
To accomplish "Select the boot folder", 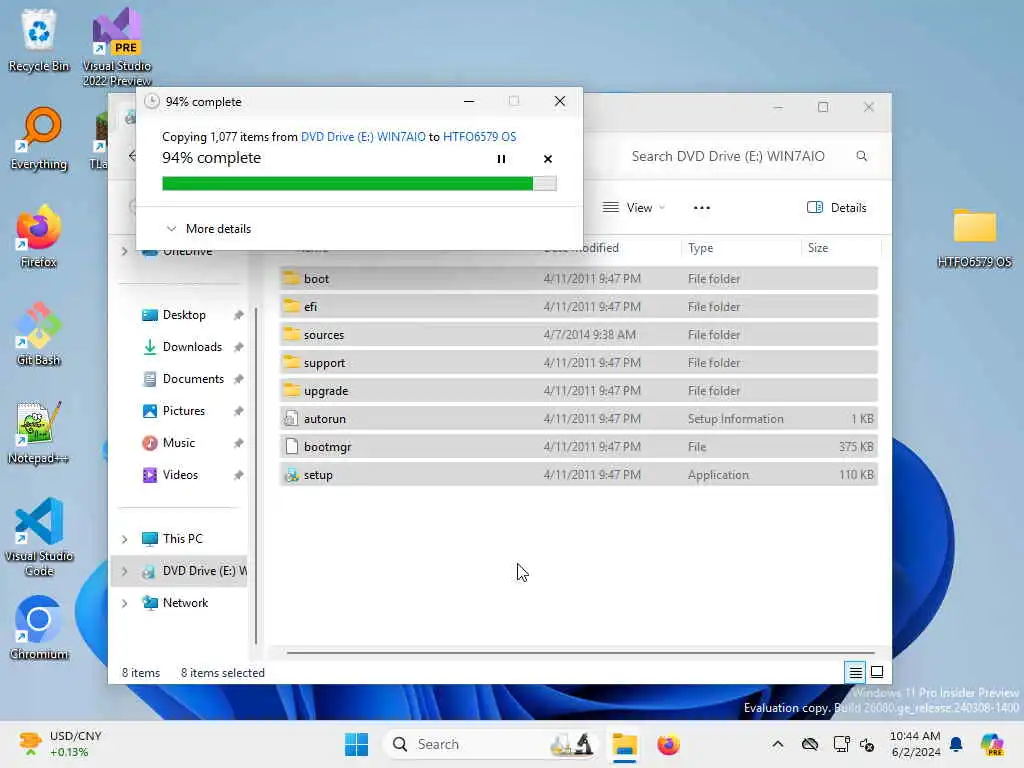I will 579,279.
